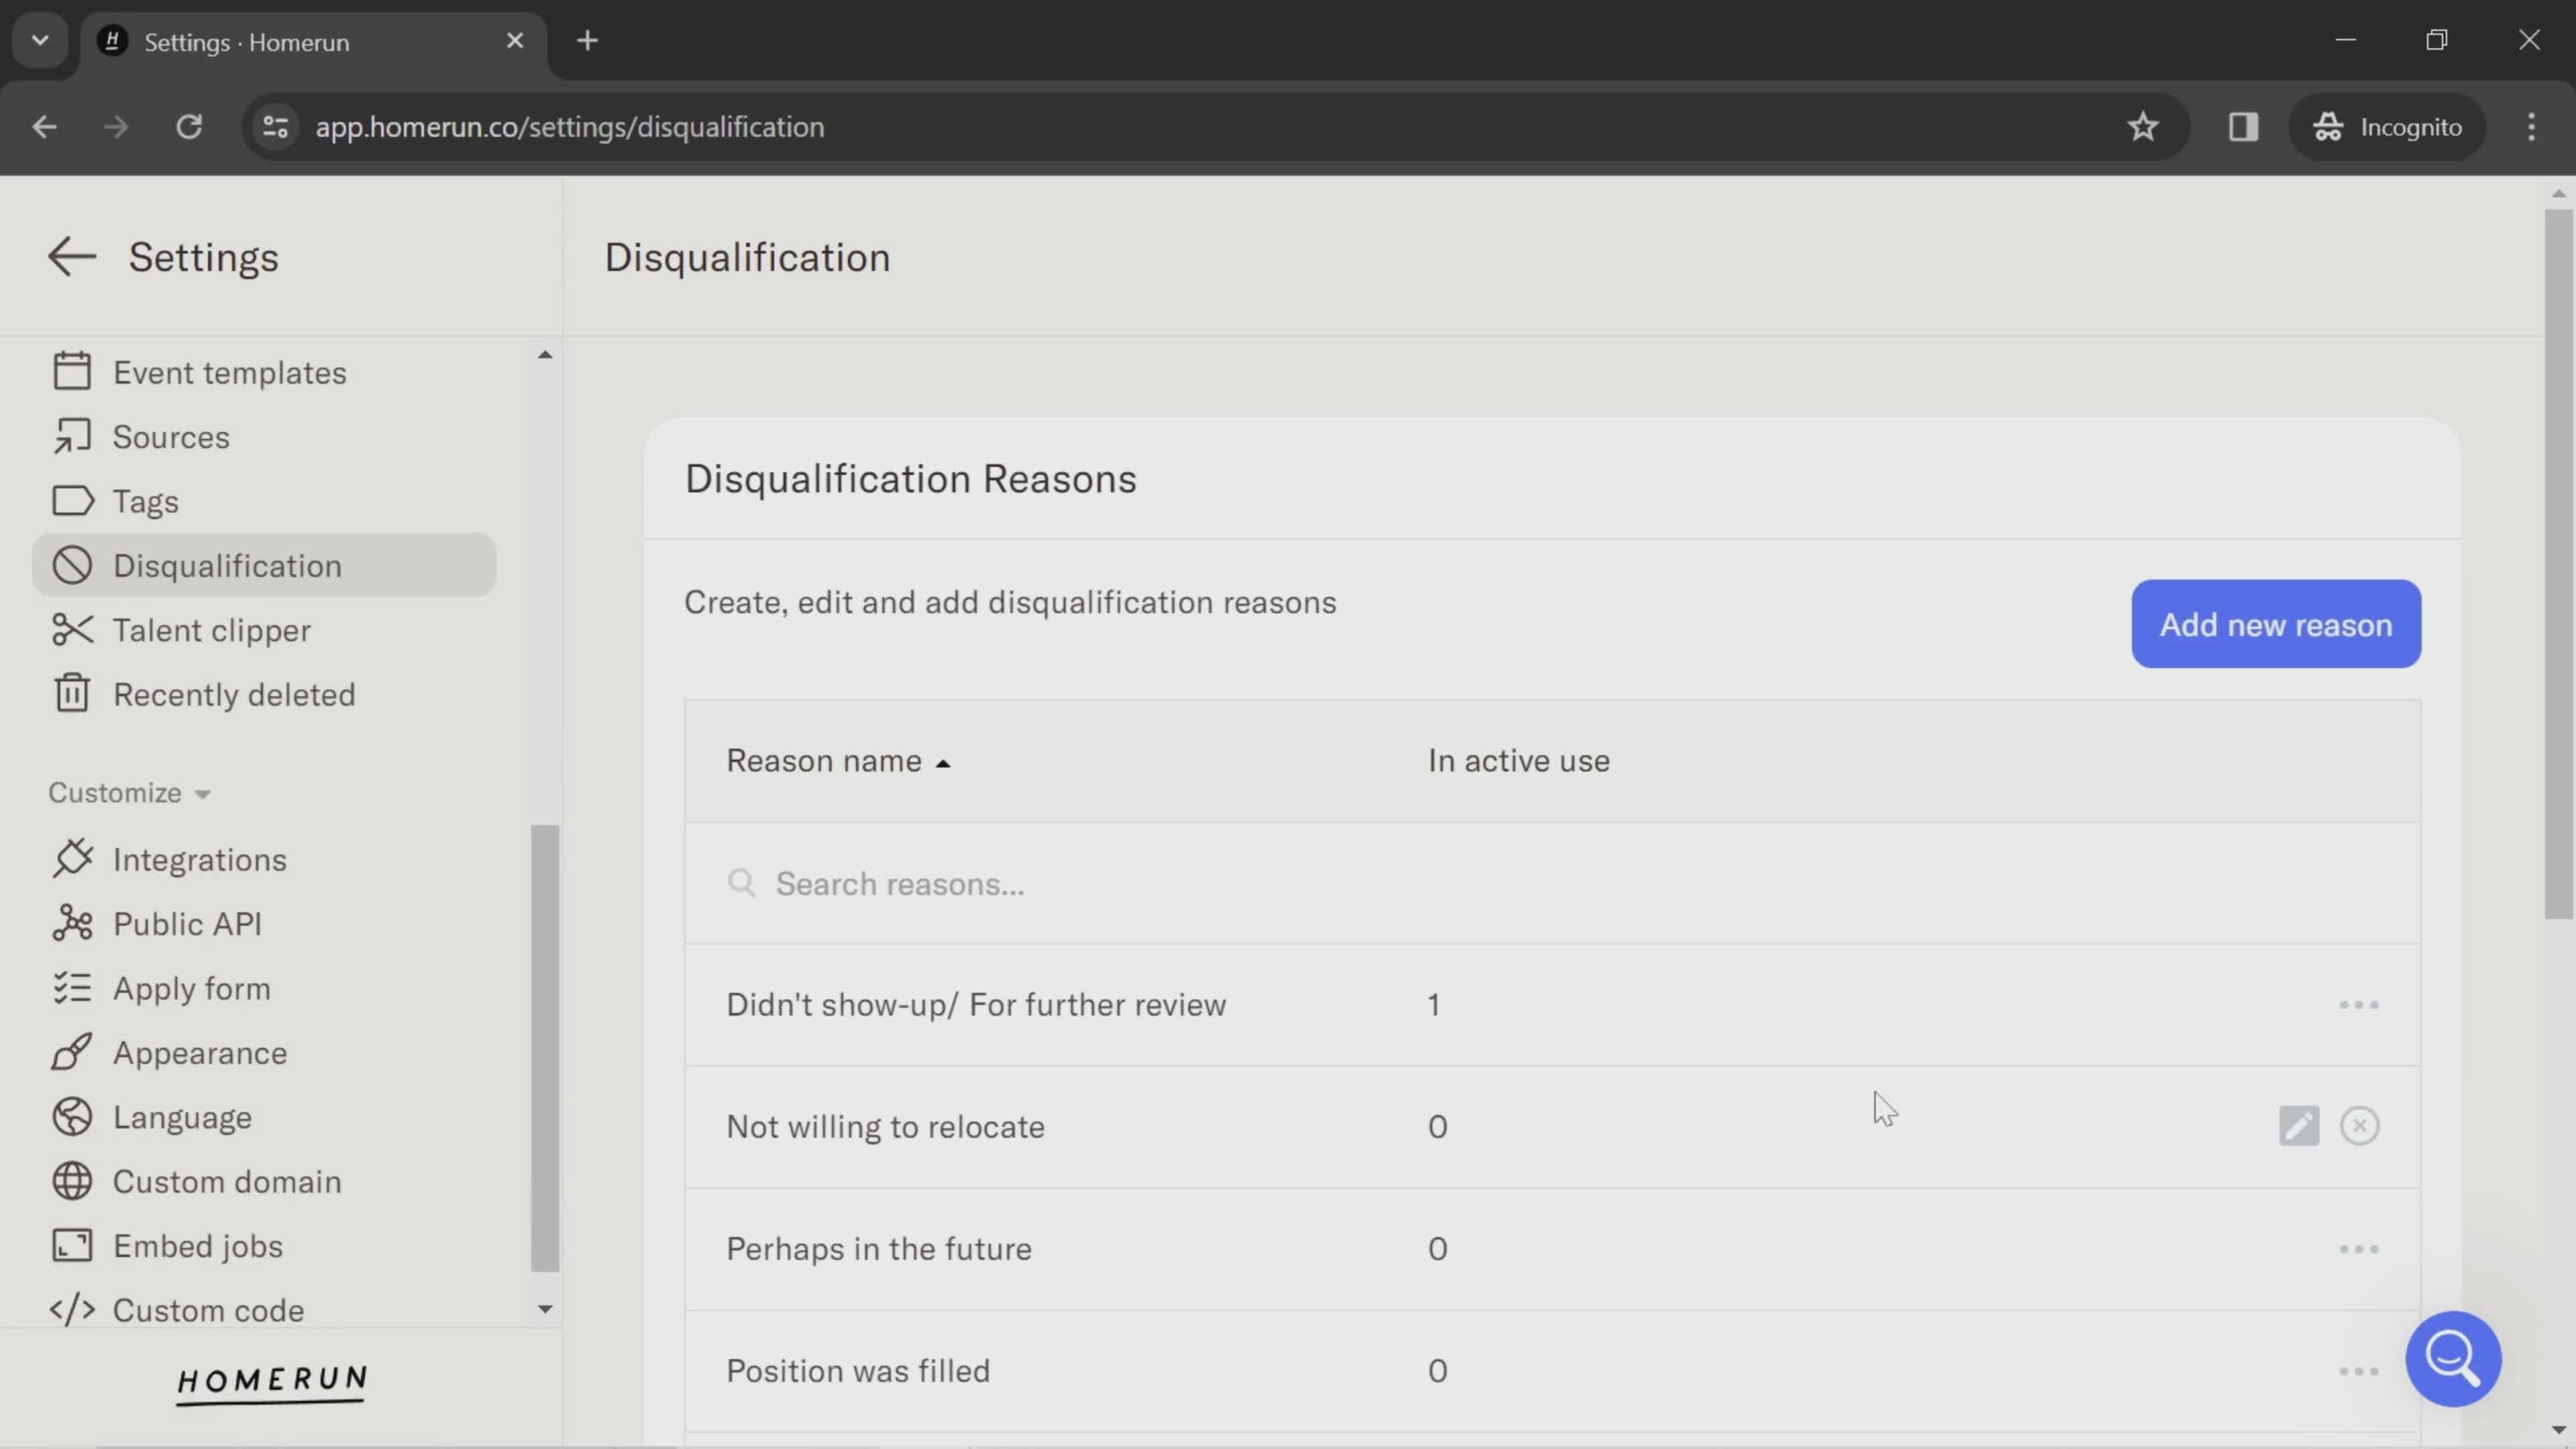Click the In active use column header
The width and height of the screenshot is (2576, 1449).
1518,761
